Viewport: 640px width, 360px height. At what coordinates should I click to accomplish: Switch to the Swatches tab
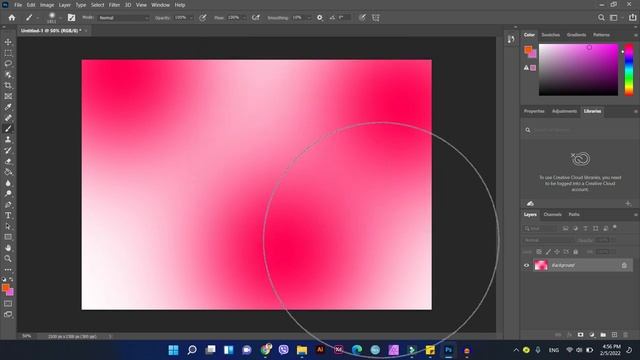point(550,35)
